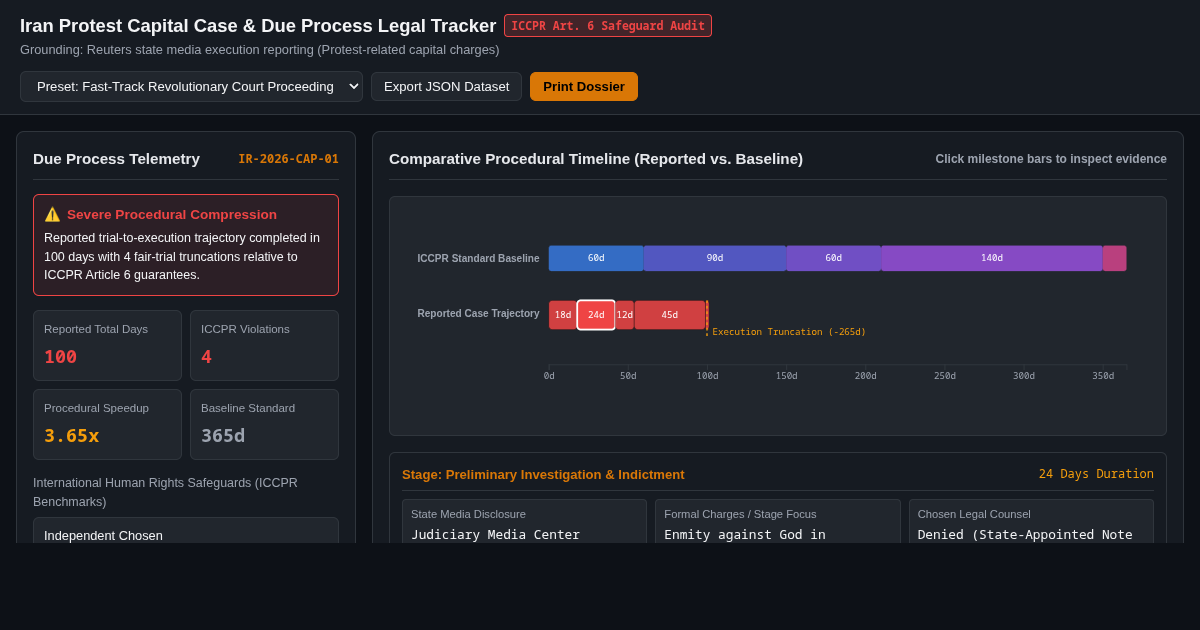Screen dimensions: 1200x630
Task: Click the Judiciary Media Center value
Action: click(x=495, y=534)
